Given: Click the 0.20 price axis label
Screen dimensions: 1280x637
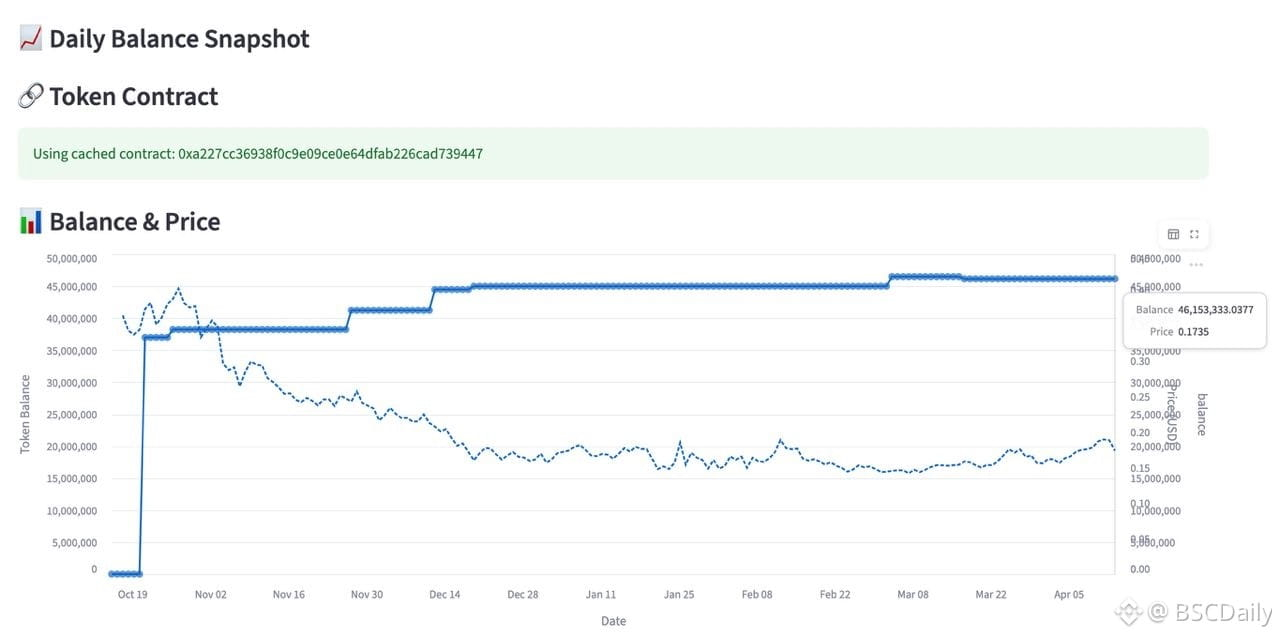Looking at the screenshot, I should coord(1139,433).
